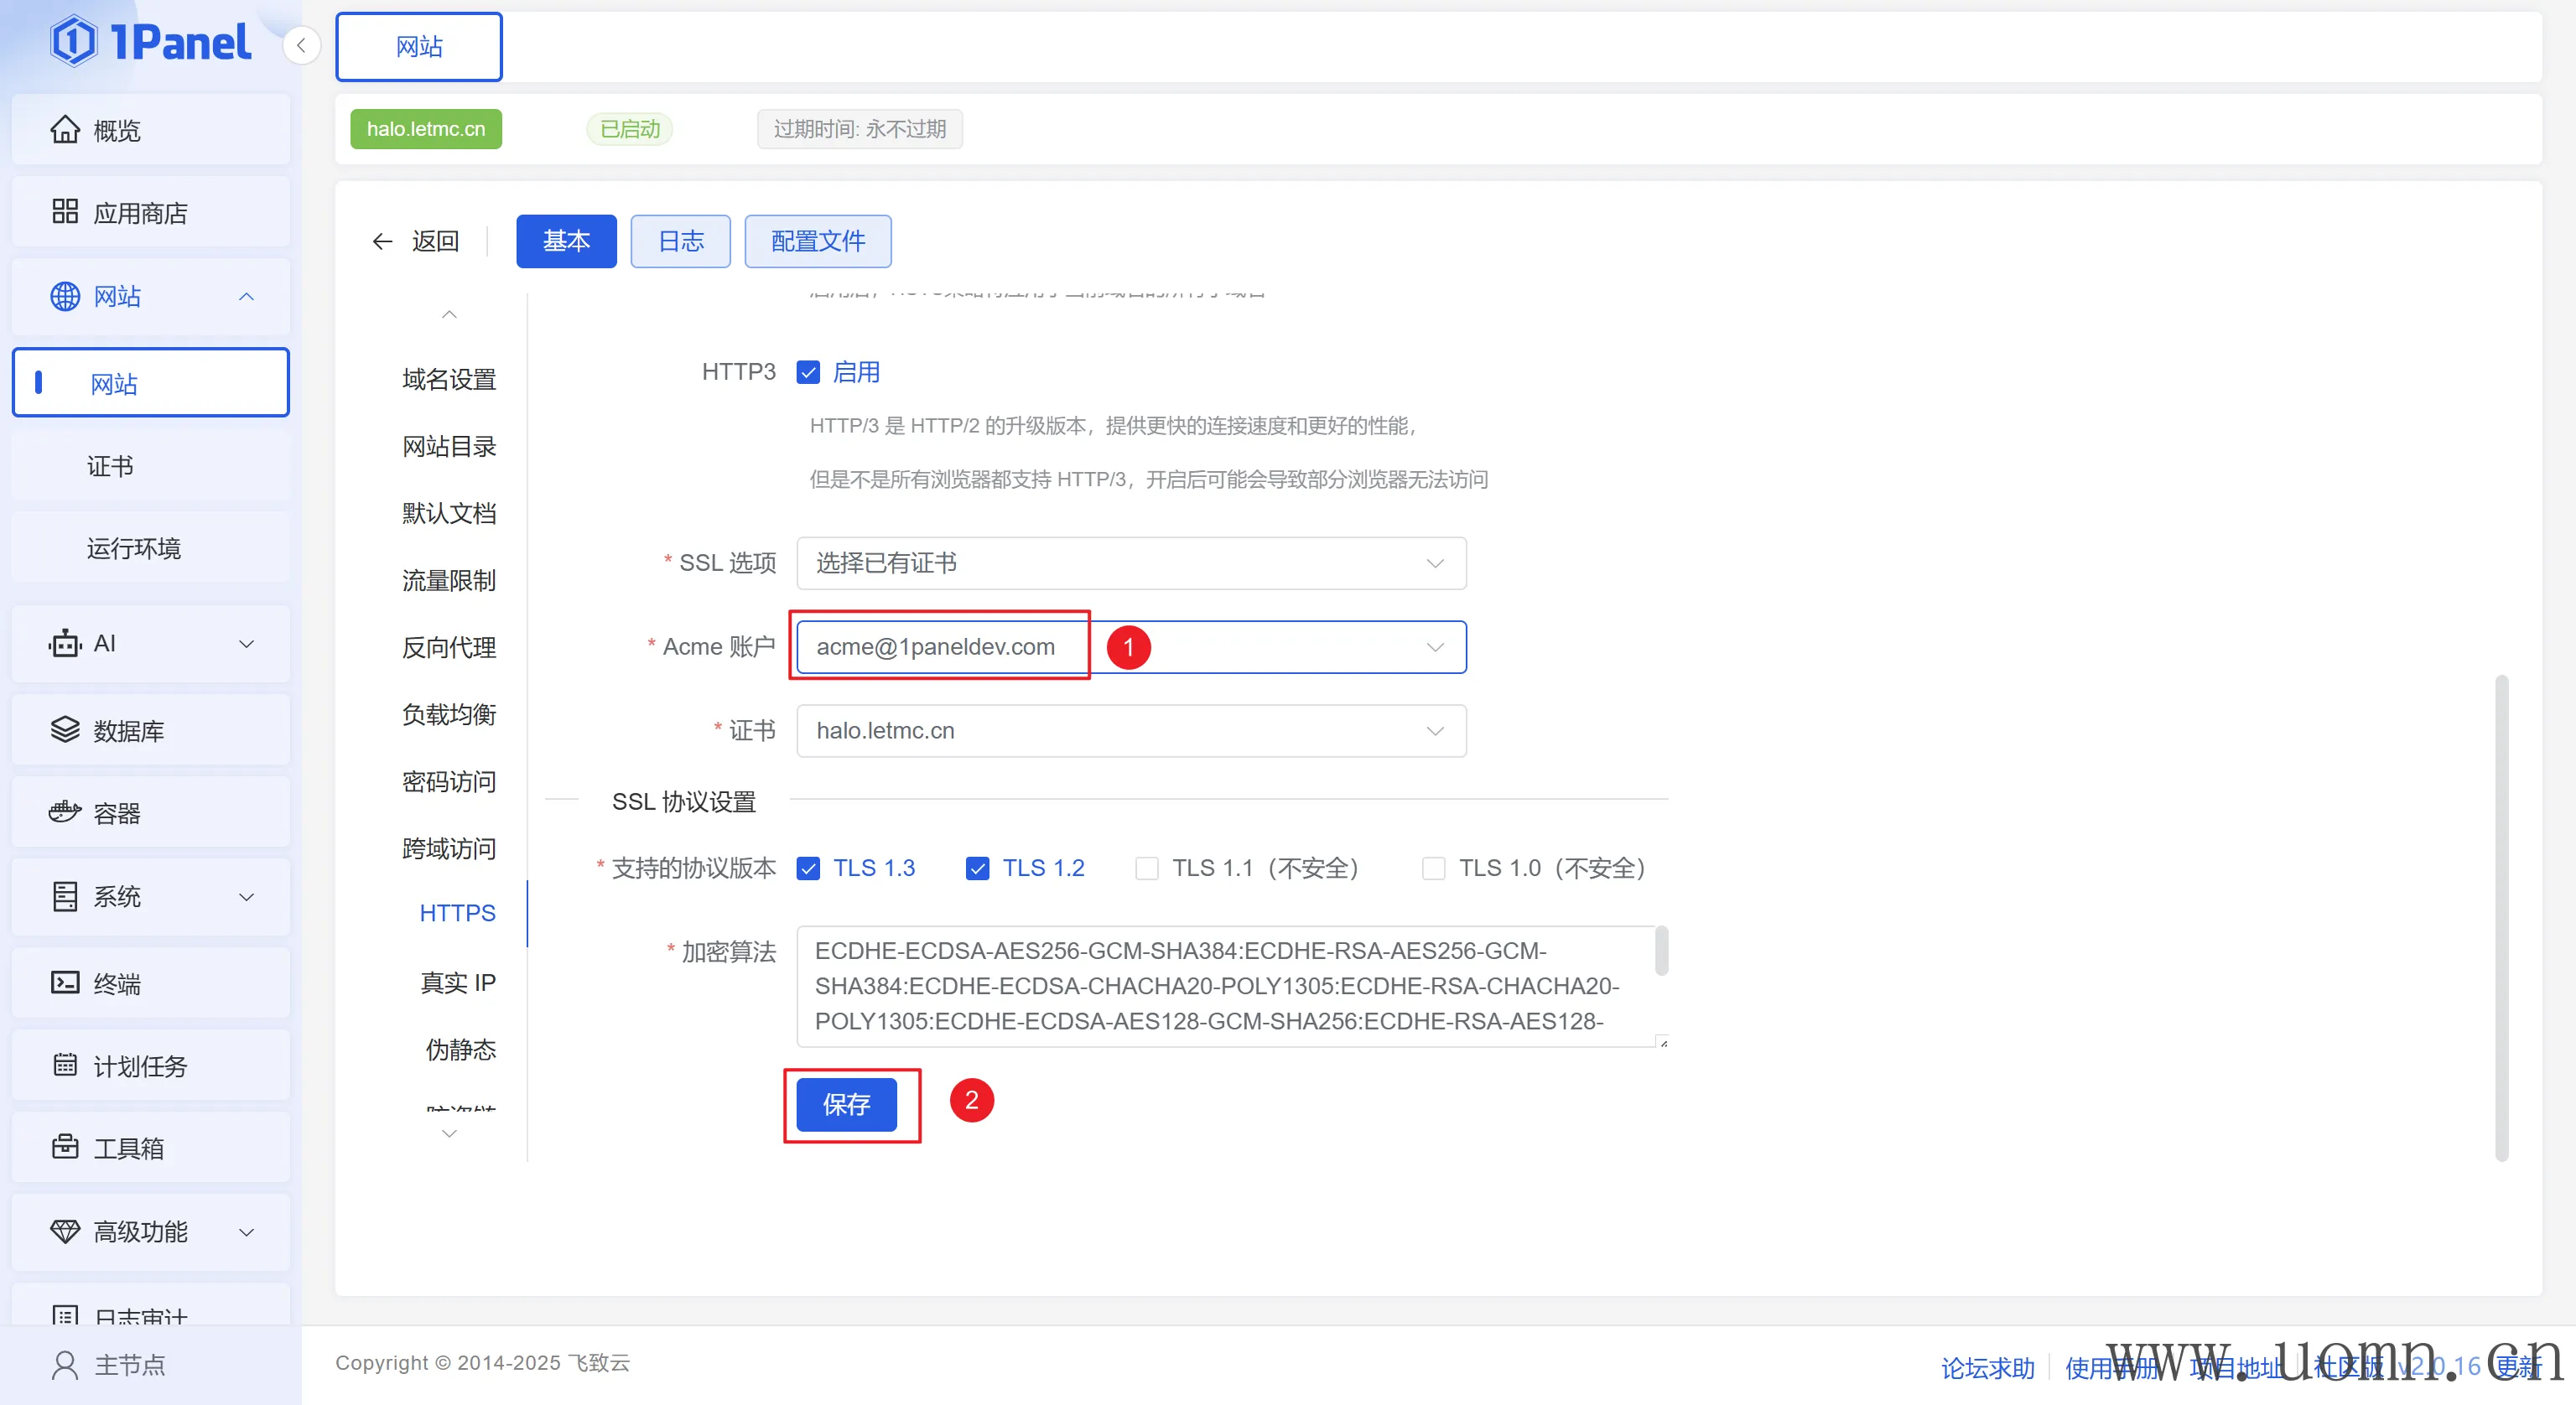Click the calendar icon 计划任务
This screenshot has height=1405, width=2576.
(x=65, y=1065)
